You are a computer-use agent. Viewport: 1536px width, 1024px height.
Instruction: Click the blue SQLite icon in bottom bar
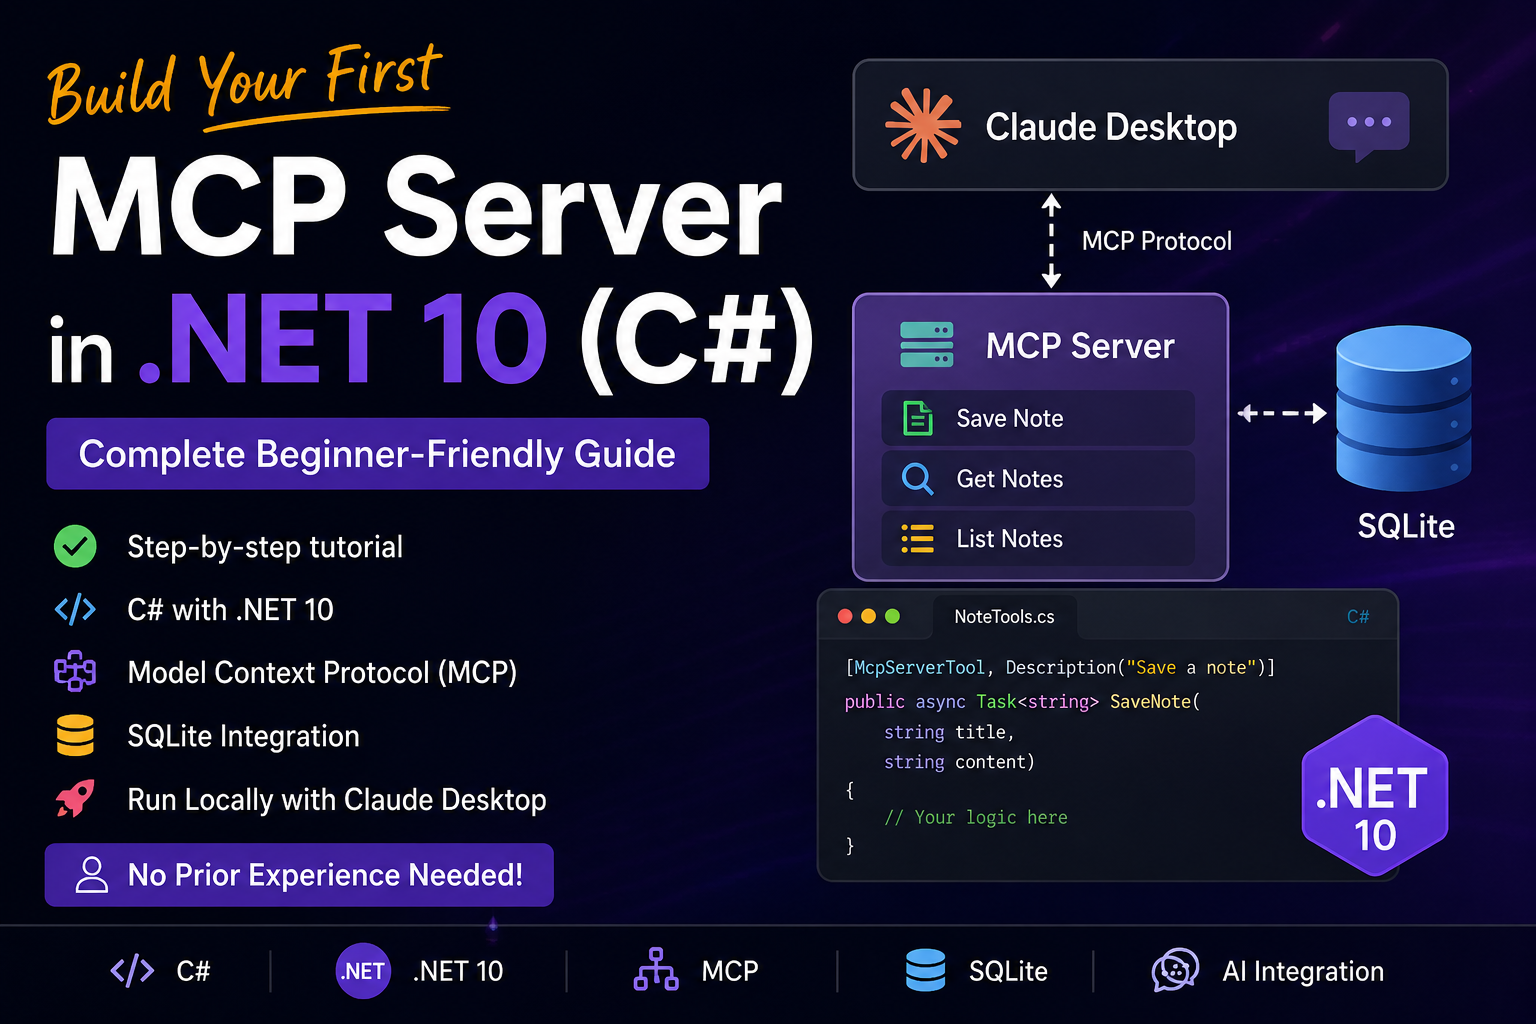[x=925, y=970]
